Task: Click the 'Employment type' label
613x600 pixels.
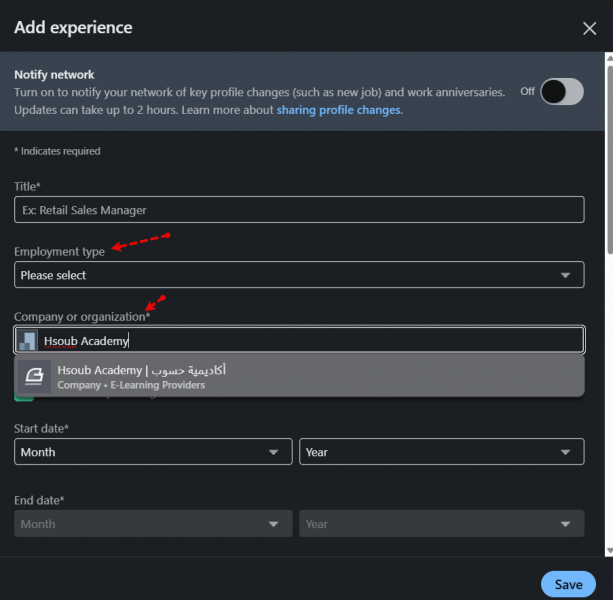Action: 59,252
